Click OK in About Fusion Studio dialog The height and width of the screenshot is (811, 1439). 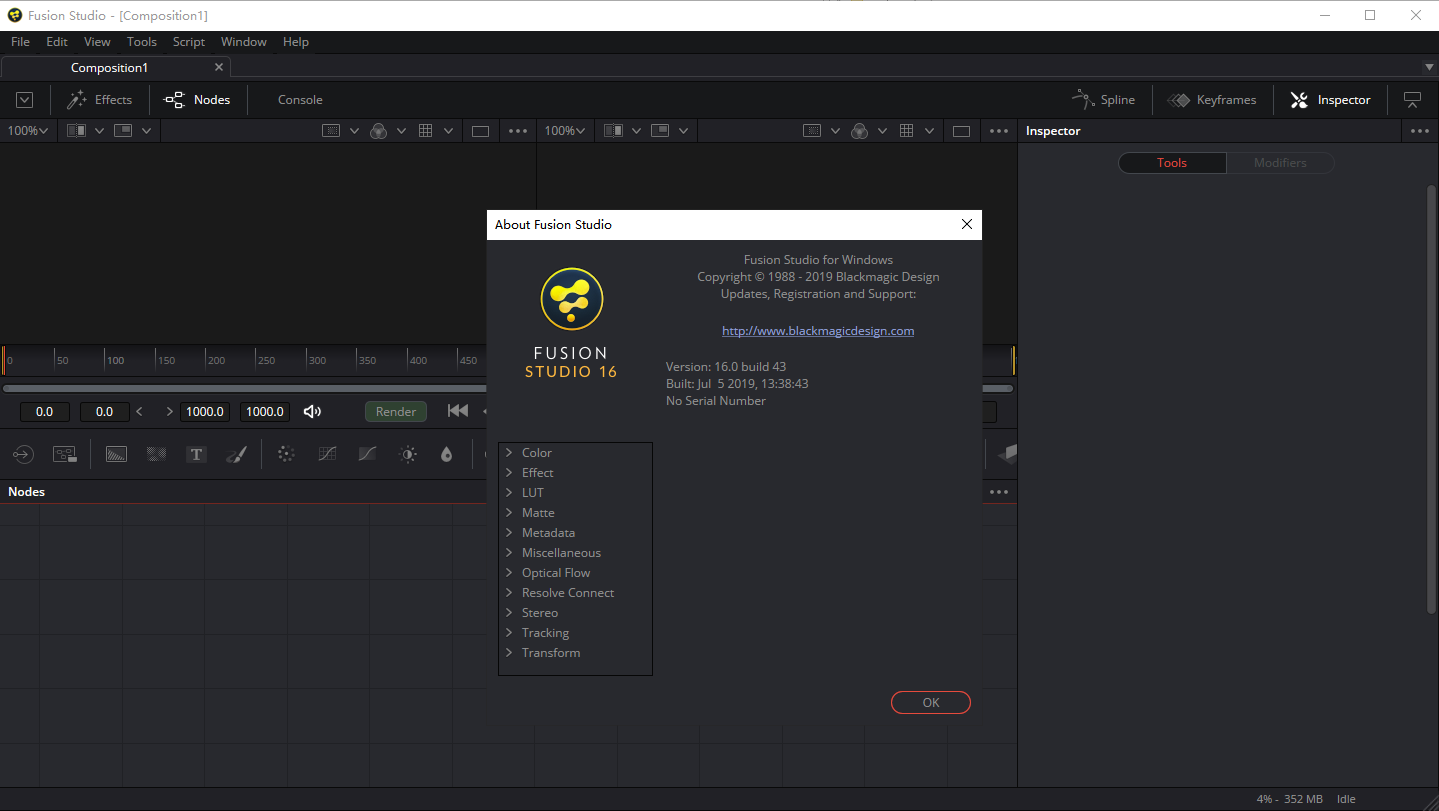coord(931,703)
